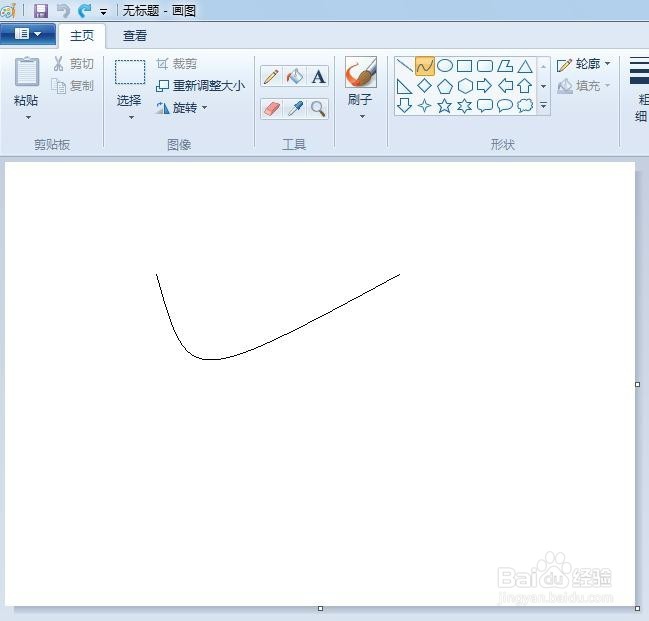Click the 复制 copy button

tap(72, 86)
